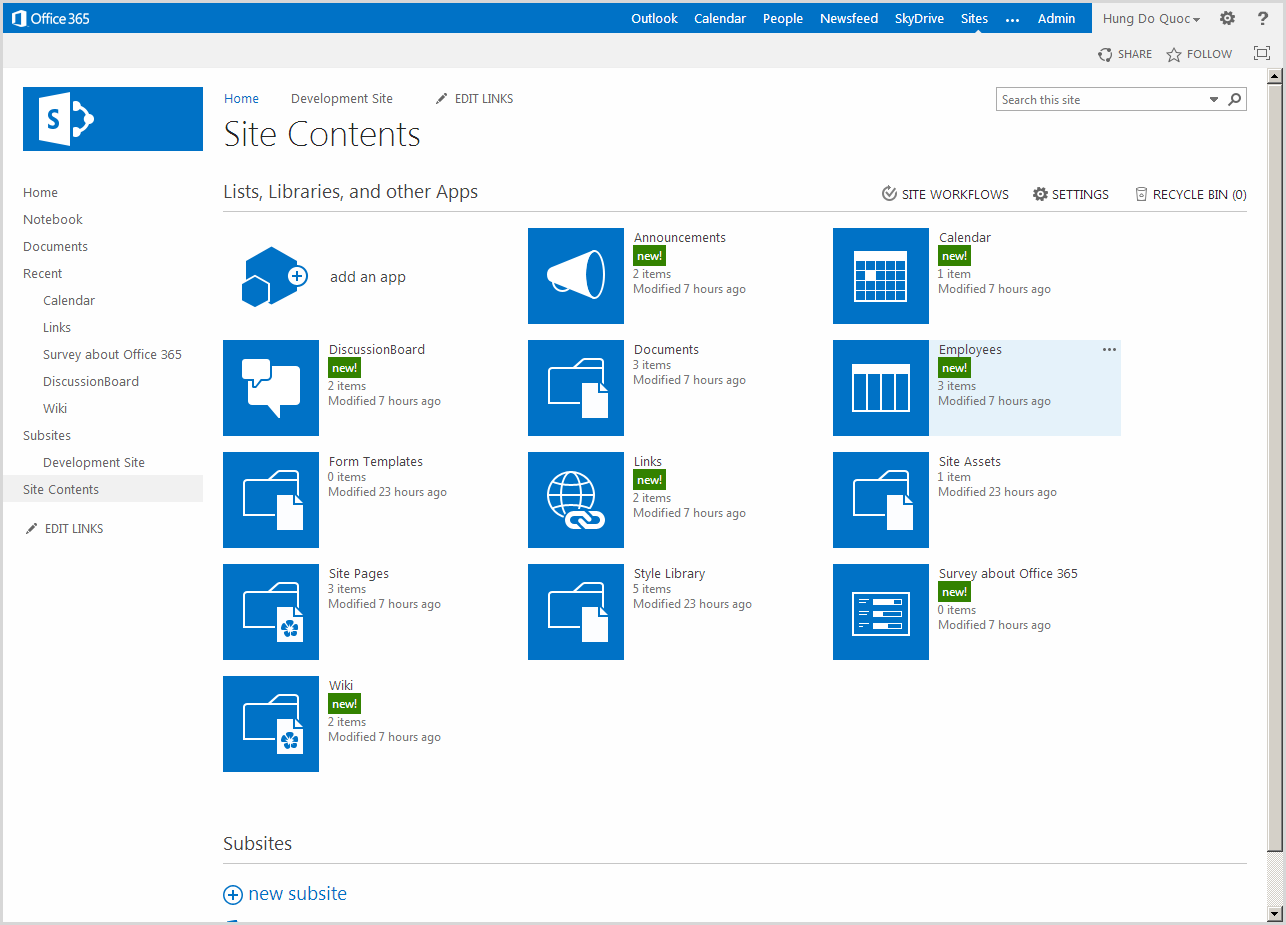Click the Employees list tile icon
The height and width of the screenshot is (925, 1286).
click(880, 388)
